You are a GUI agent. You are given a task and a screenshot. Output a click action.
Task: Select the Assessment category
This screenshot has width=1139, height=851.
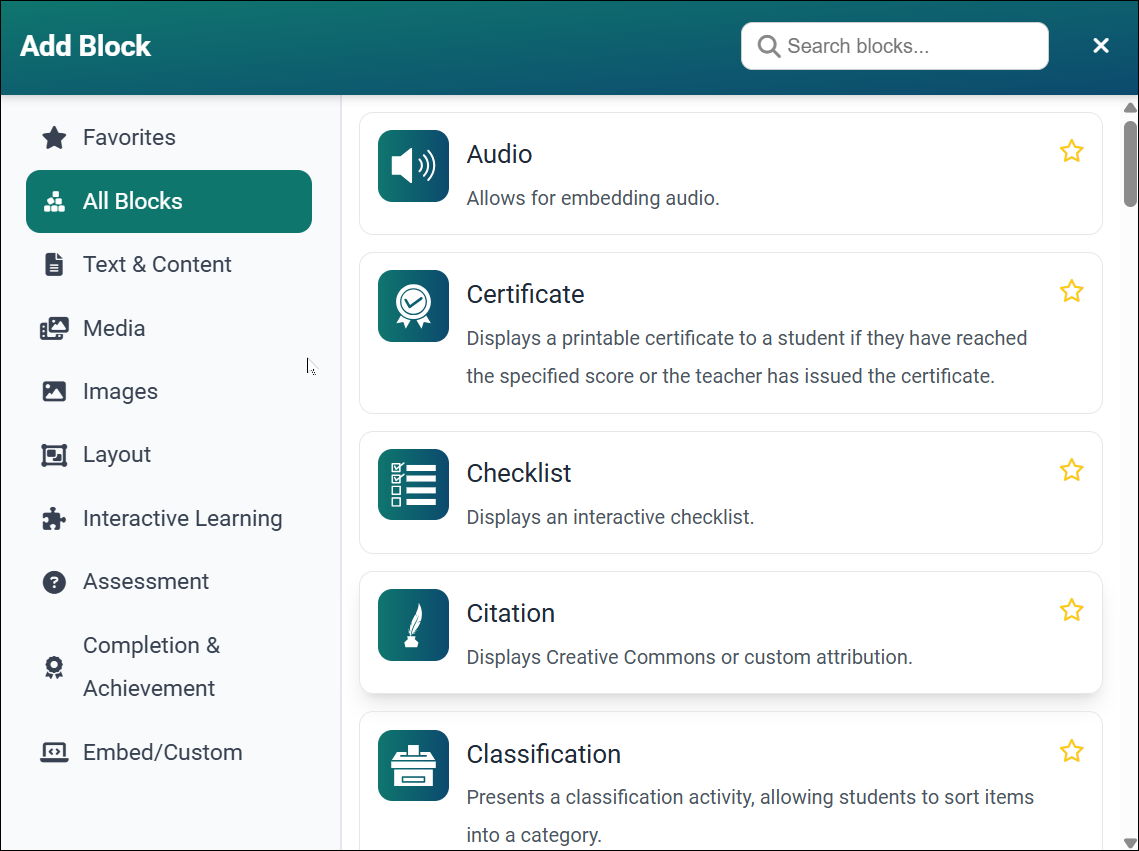point(169,582)
